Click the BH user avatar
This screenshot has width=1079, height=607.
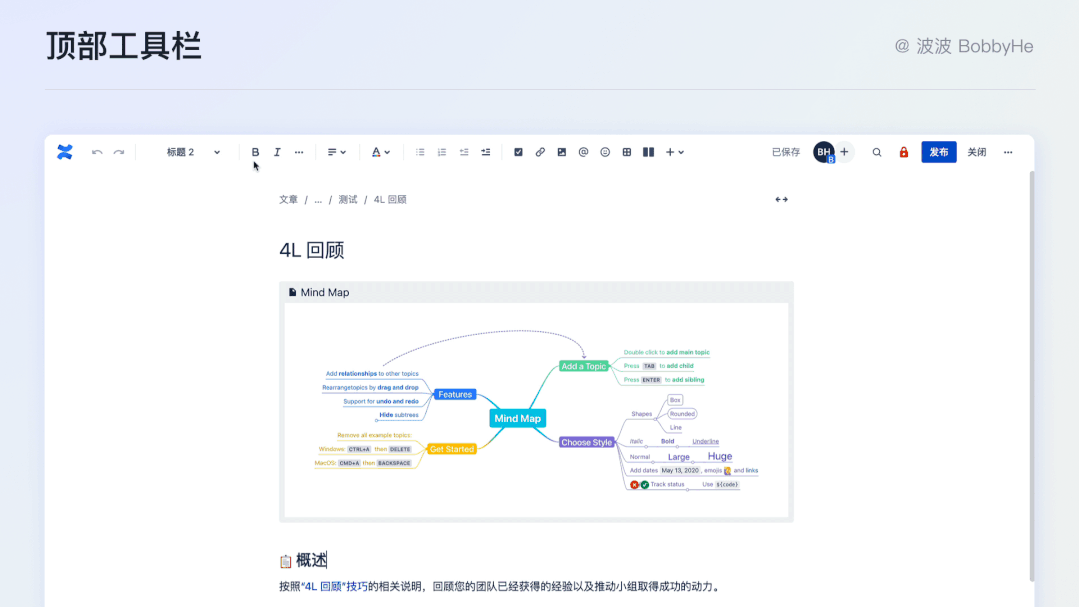(824, 152)
